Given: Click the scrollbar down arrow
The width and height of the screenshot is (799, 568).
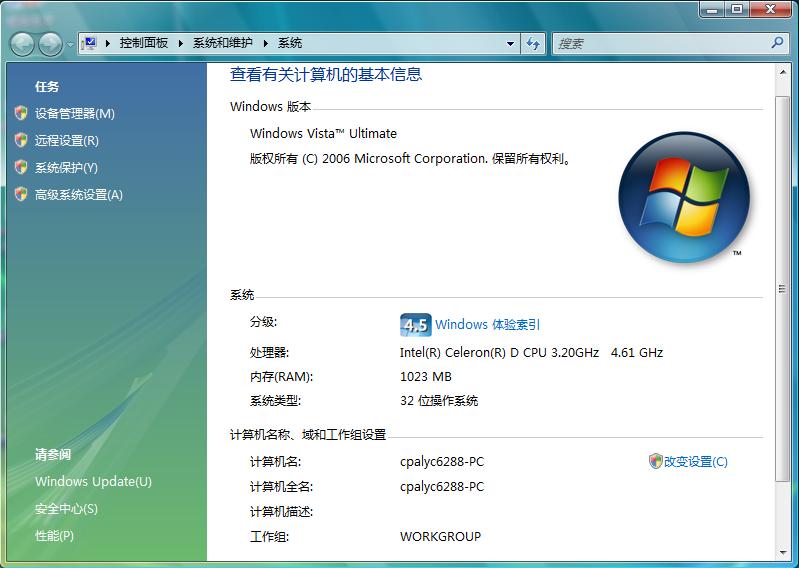Looking at the screenshot, I should (782, 552).
